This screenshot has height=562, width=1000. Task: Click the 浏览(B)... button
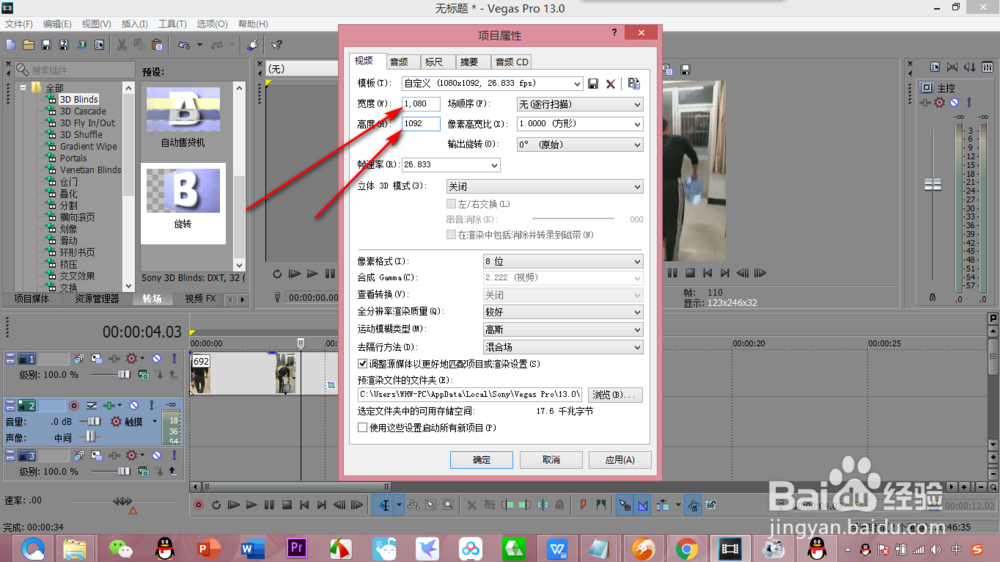(x=614, y=395)
